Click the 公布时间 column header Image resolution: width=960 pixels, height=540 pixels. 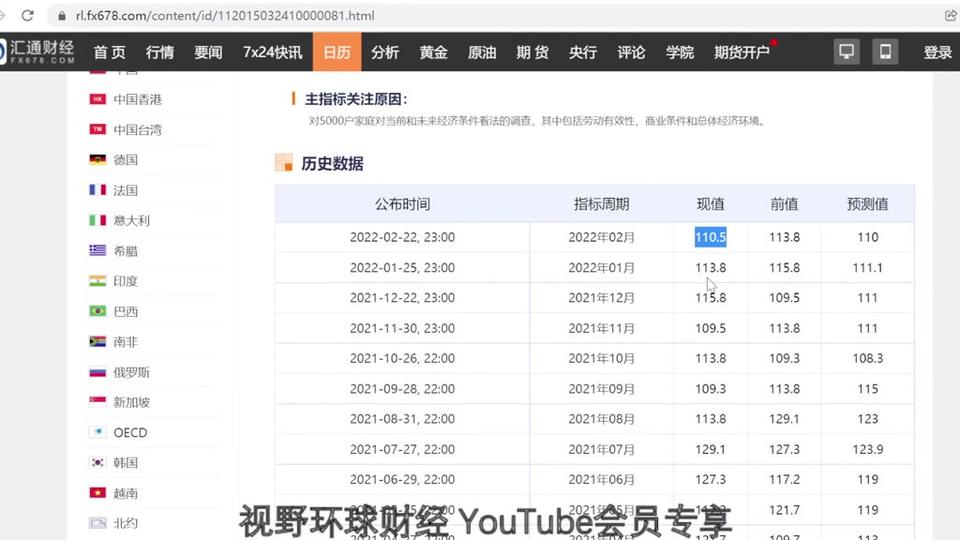(x=402, y=204)
